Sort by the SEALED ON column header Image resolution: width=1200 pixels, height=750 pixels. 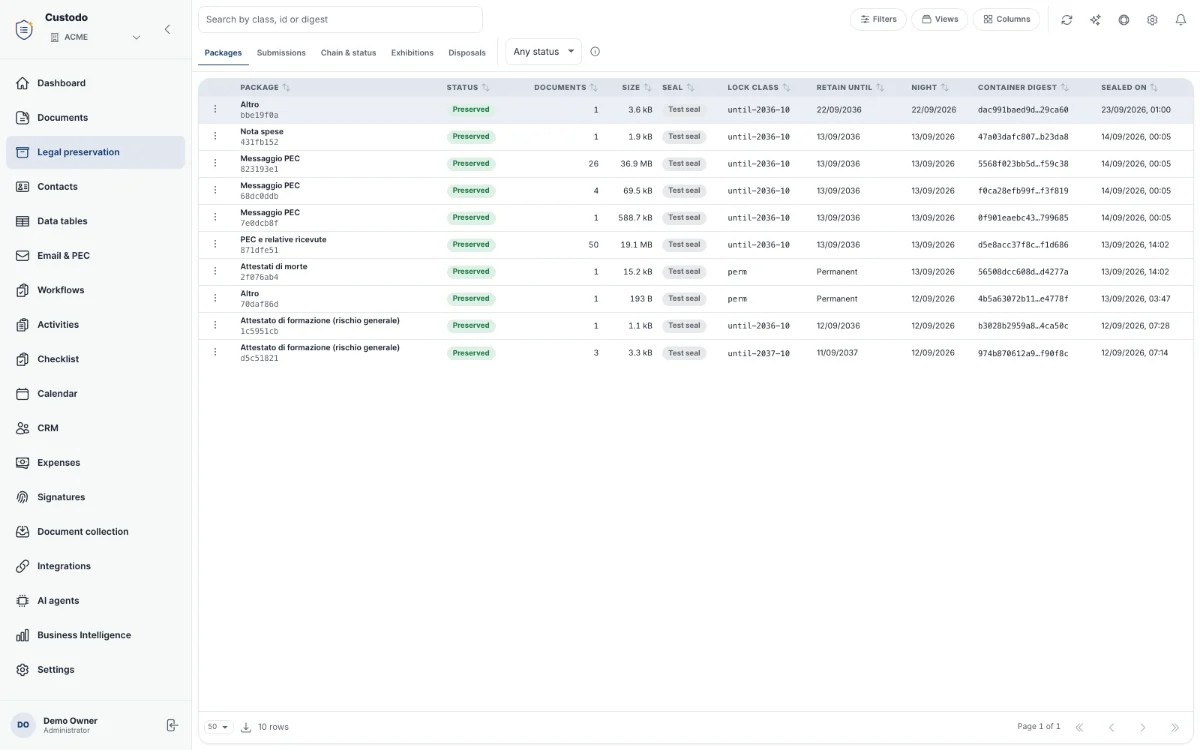click(1129, 88)
